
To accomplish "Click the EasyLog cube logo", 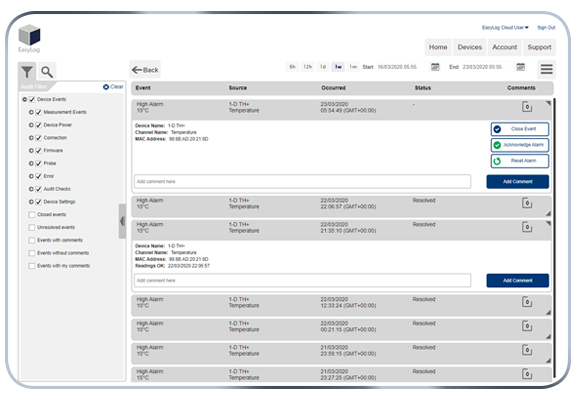I will coord(29,36).
